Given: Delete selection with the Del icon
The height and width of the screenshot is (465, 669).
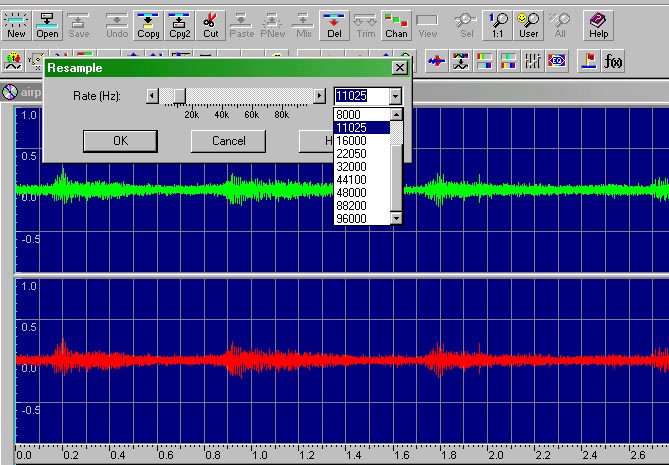Looking at the screenshot, I should [x=334, y=26].
